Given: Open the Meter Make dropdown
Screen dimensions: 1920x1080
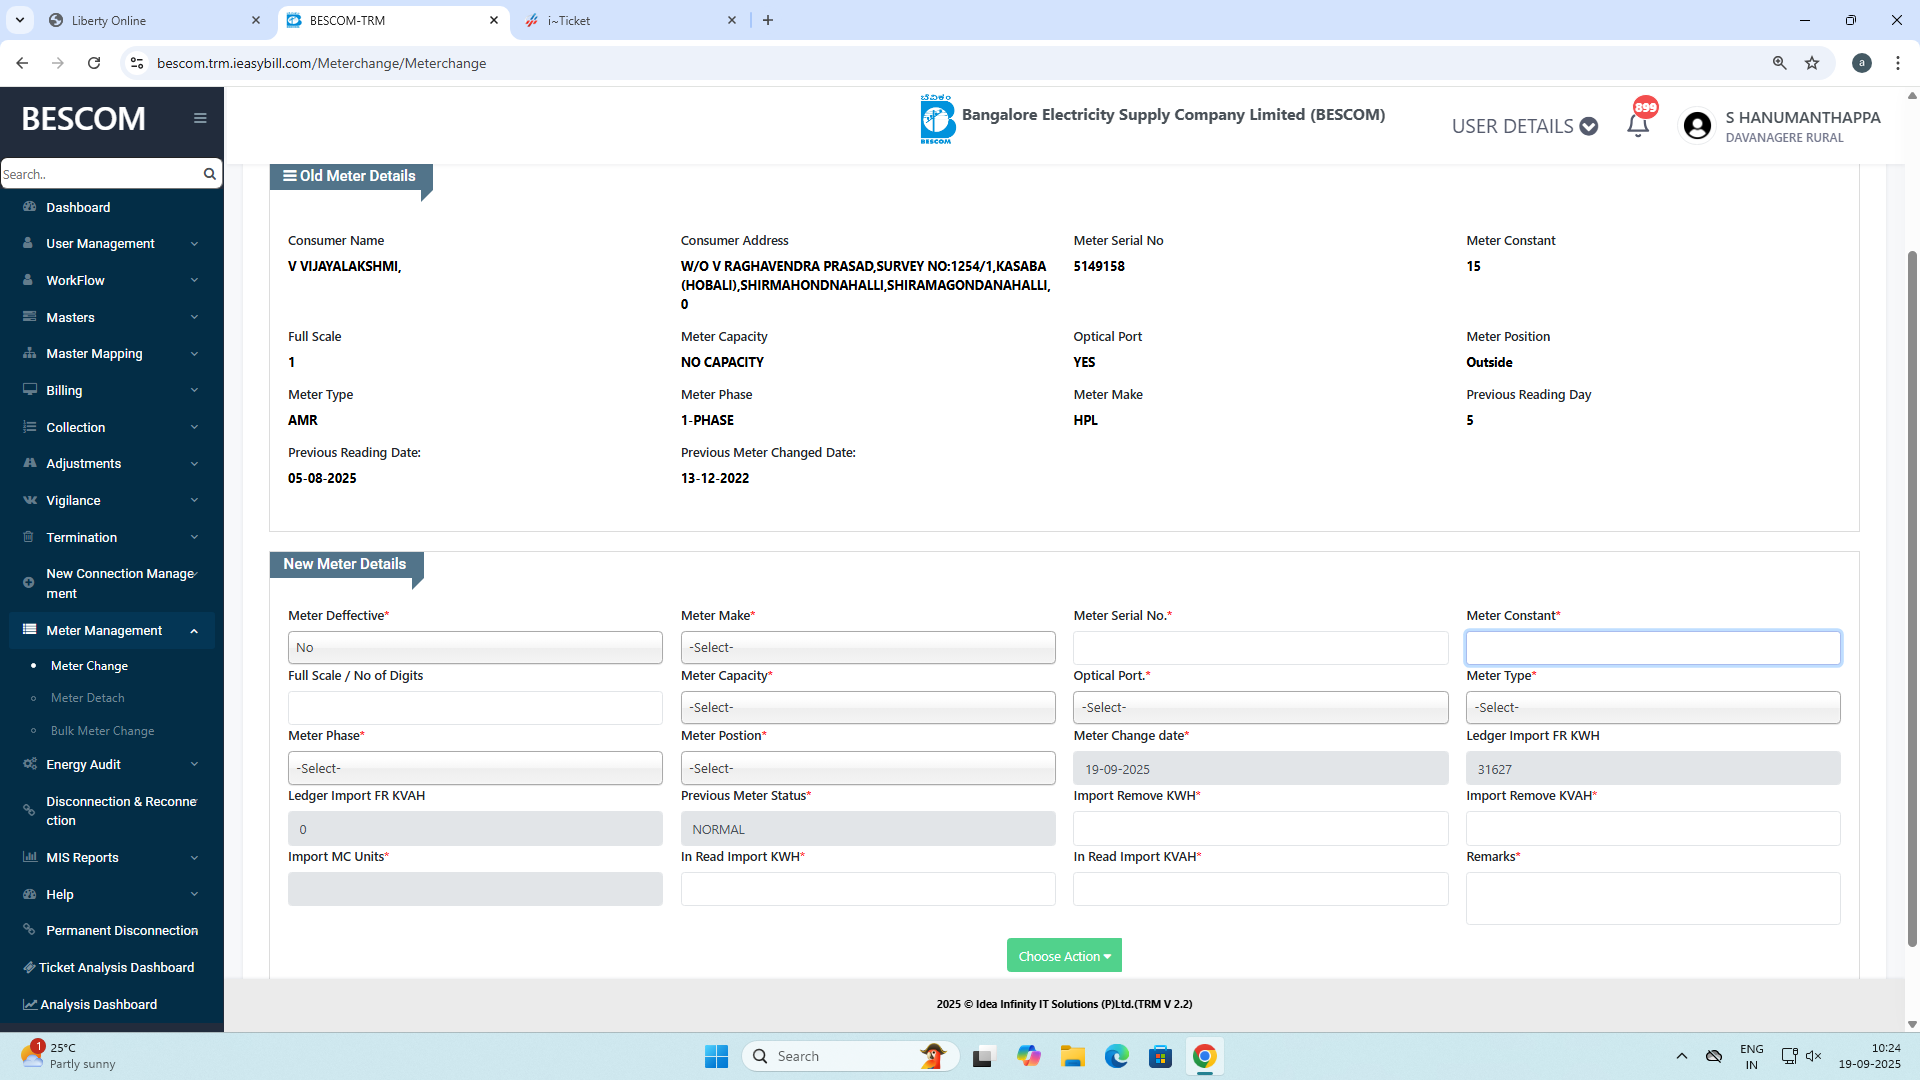Looking at the screenshot, I should [867, 648].
